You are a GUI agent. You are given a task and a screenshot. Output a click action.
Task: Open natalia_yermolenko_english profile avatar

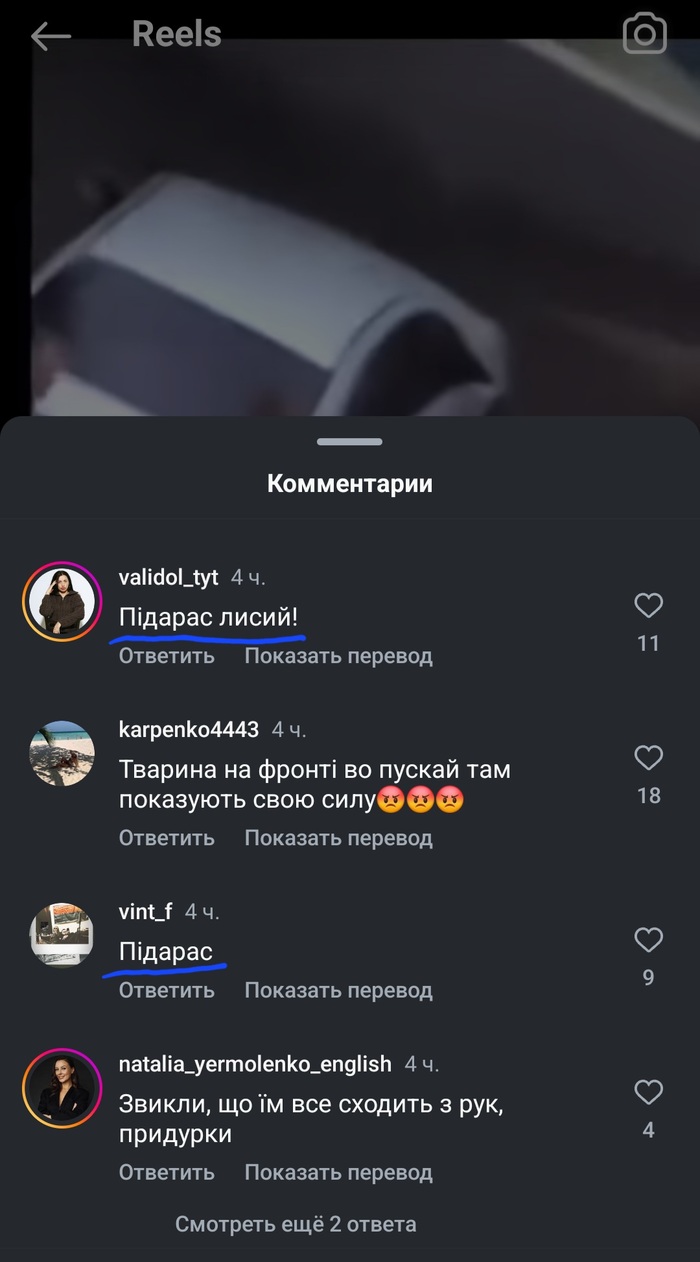[62, 1088]
